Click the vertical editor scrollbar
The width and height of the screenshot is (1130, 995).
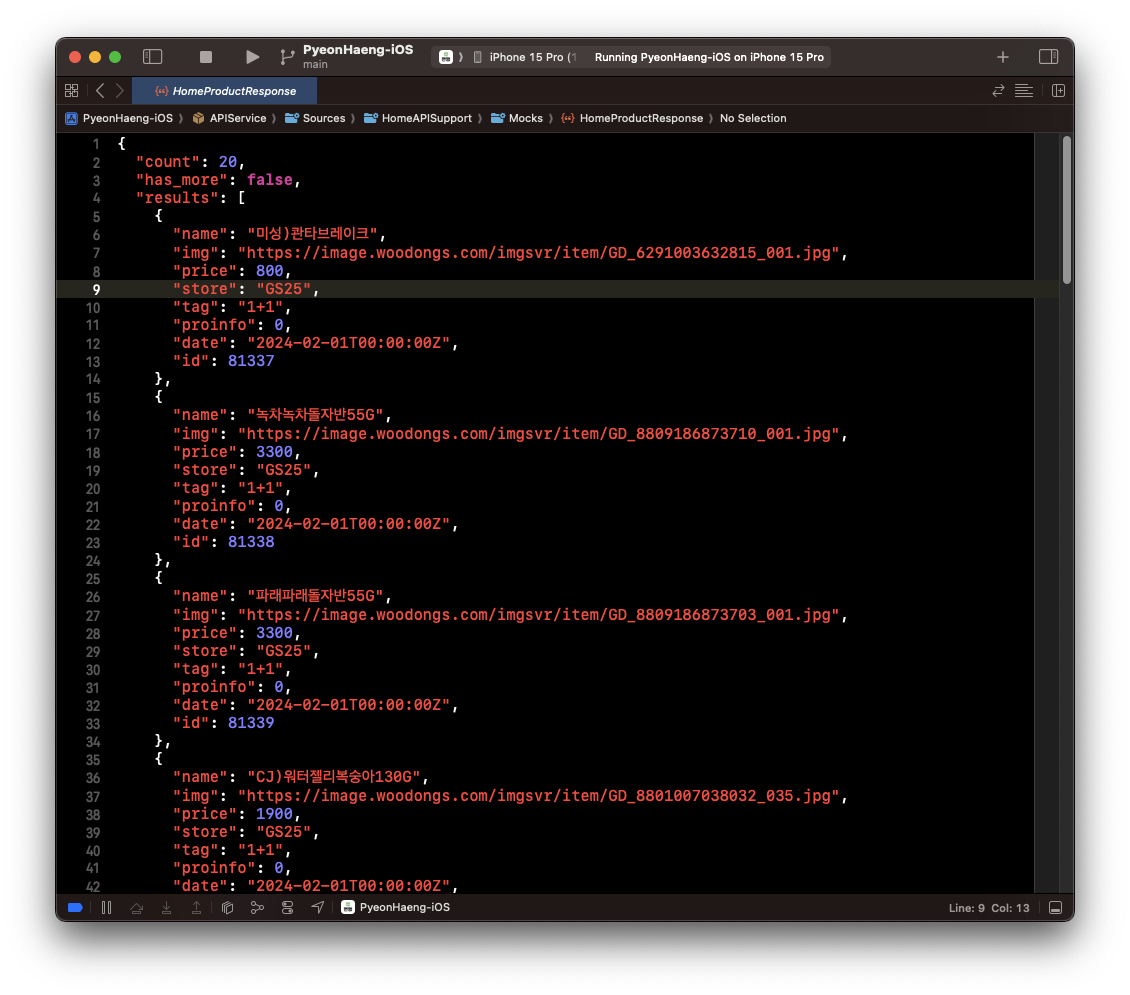click(x=1067, y=210)
